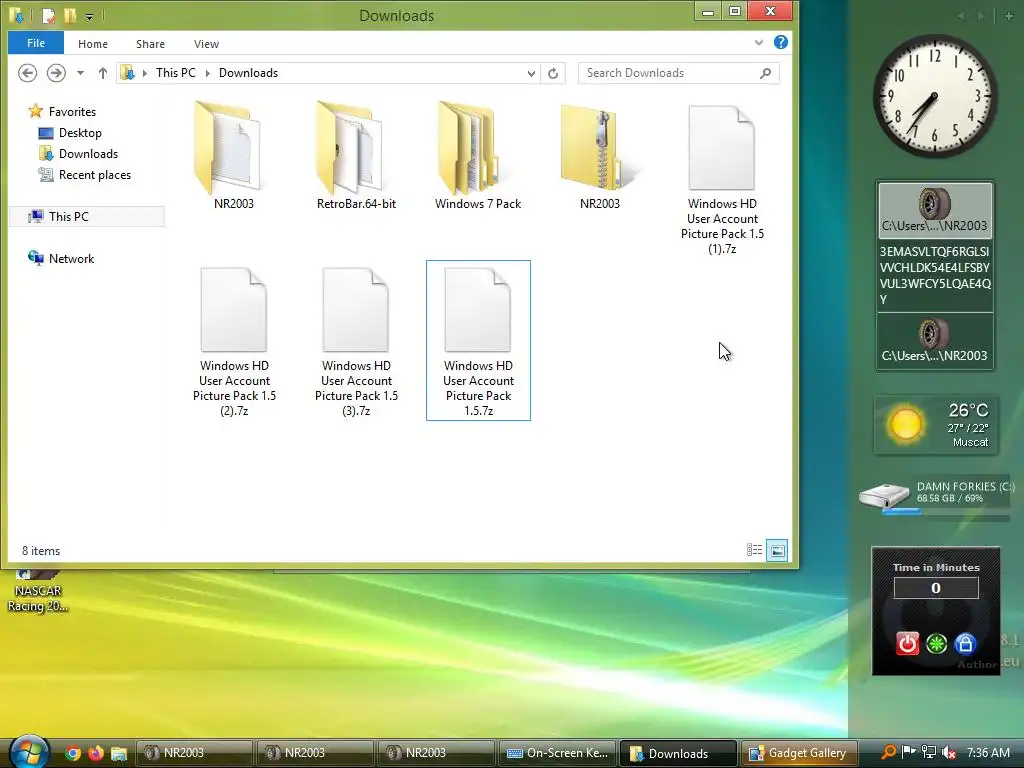Open the Home ribbon tab
The height and width of the screenshot is (768, 1024).
tap(93, 44)
